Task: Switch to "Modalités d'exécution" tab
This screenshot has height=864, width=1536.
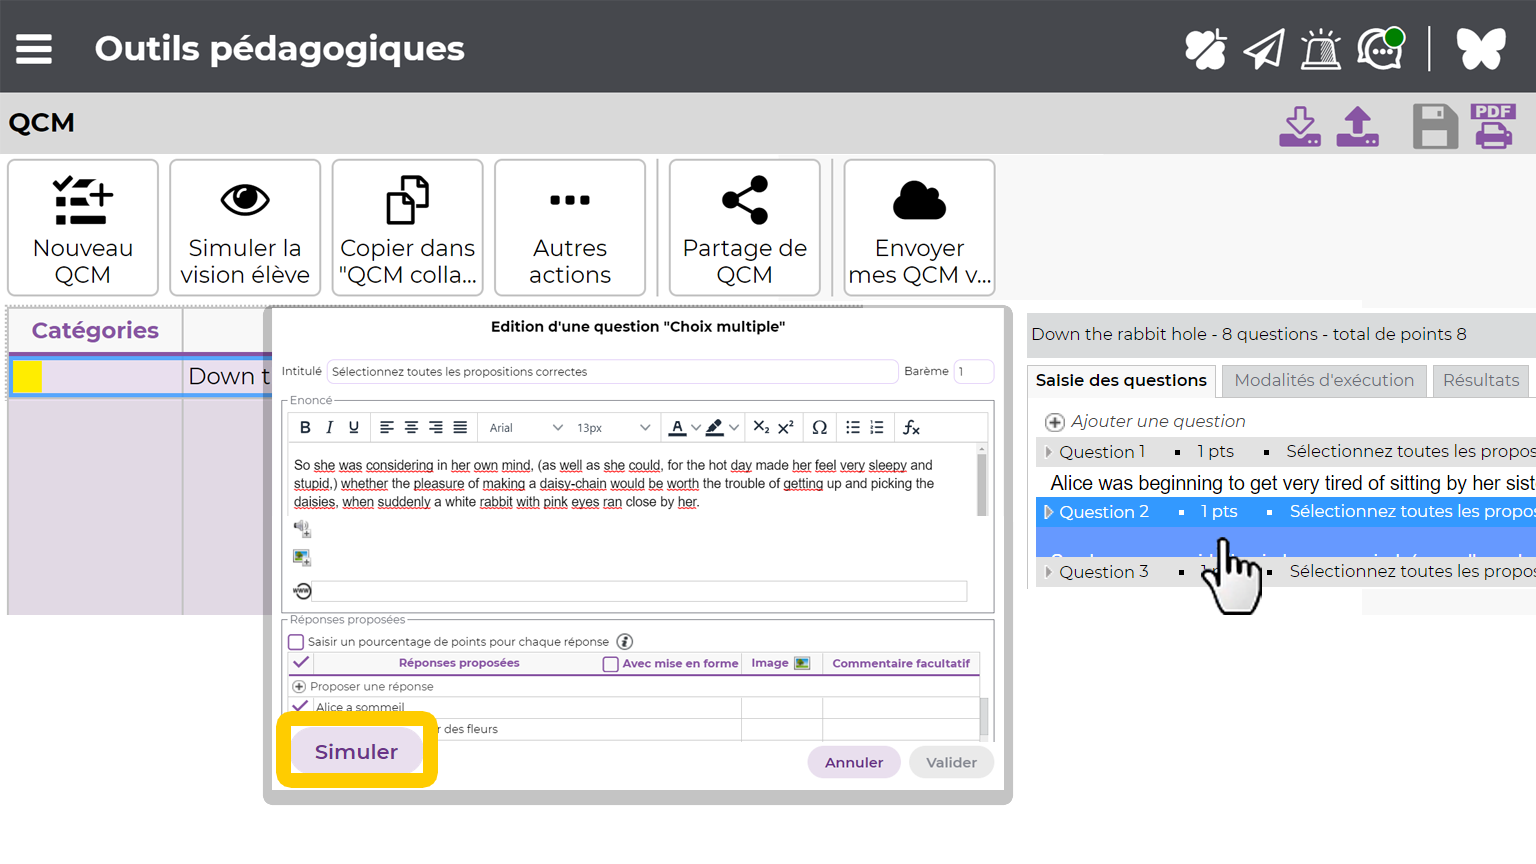Action: [x=1324, y=380]
